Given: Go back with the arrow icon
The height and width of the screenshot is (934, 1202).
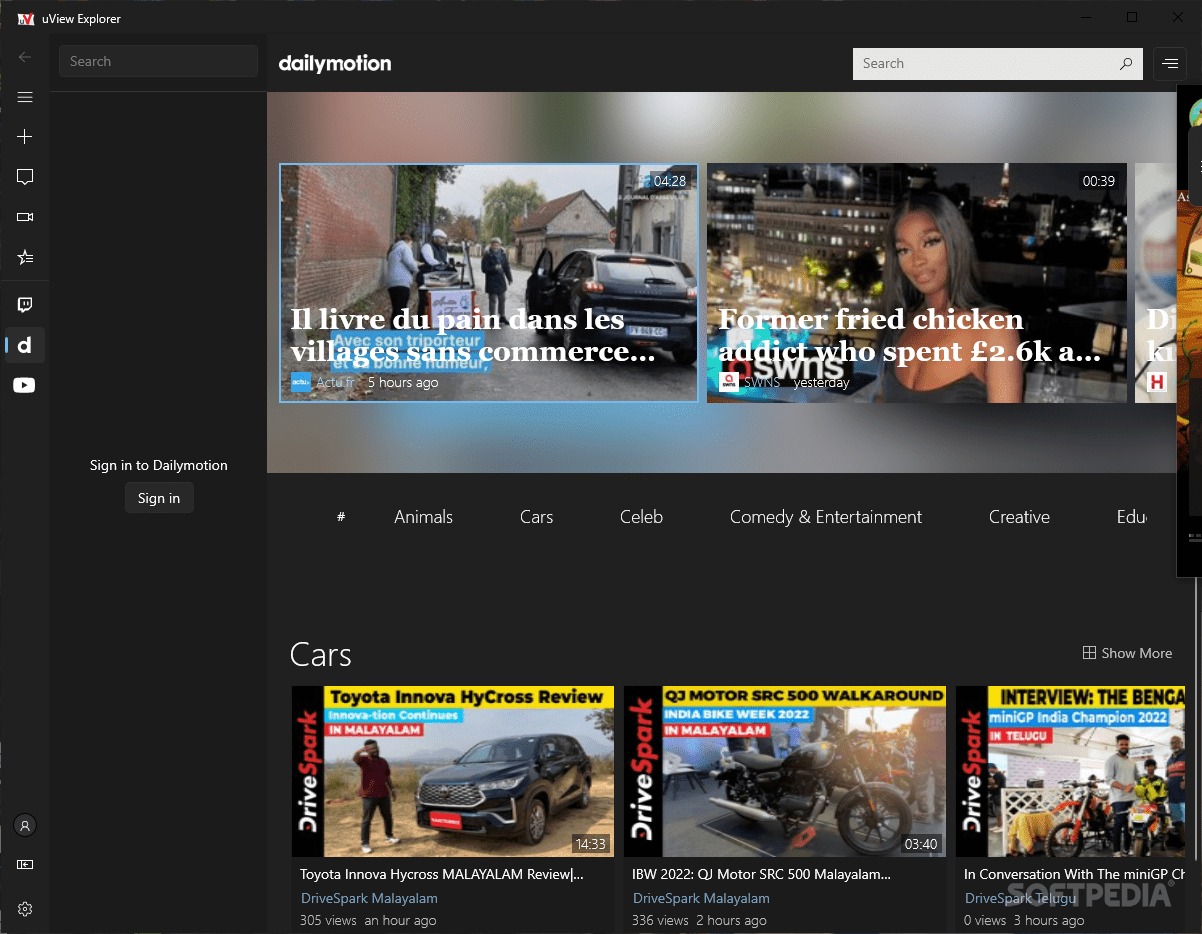Looking at the screenshot, I should pyautogui.click(x=25, y=57).
